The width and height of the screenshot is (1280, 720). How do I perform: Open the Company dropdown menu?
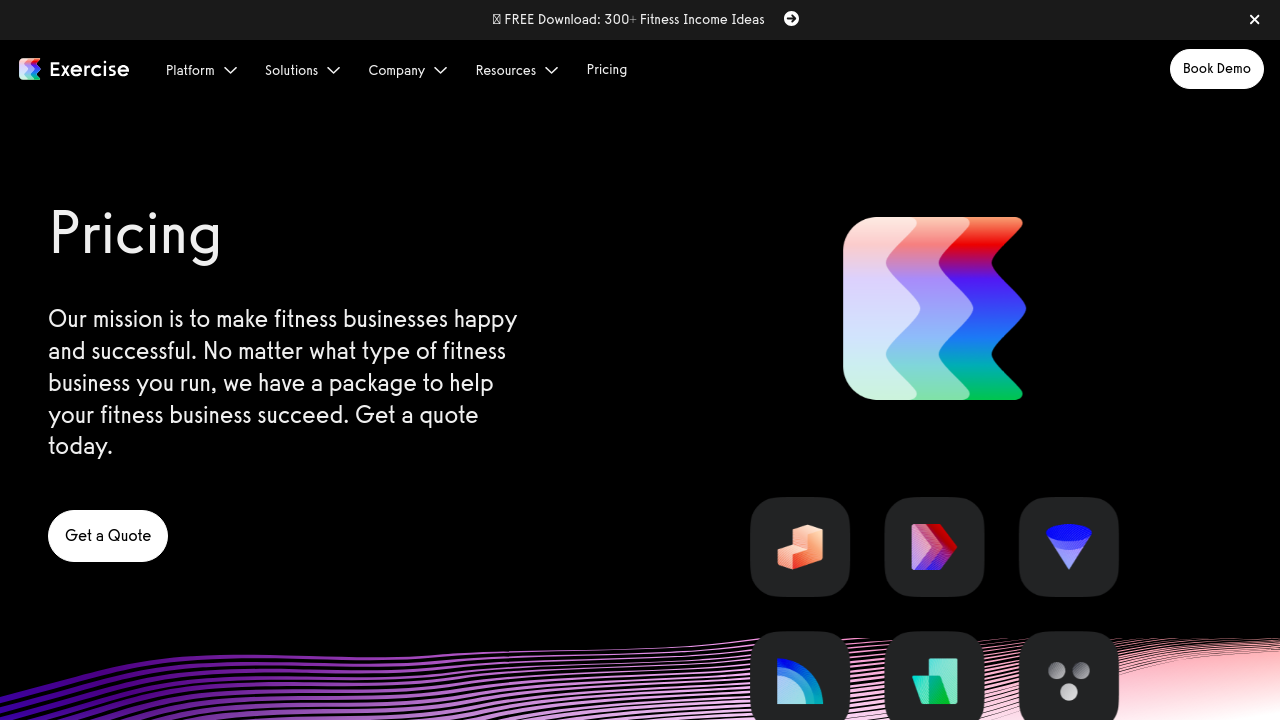[407, 70]
